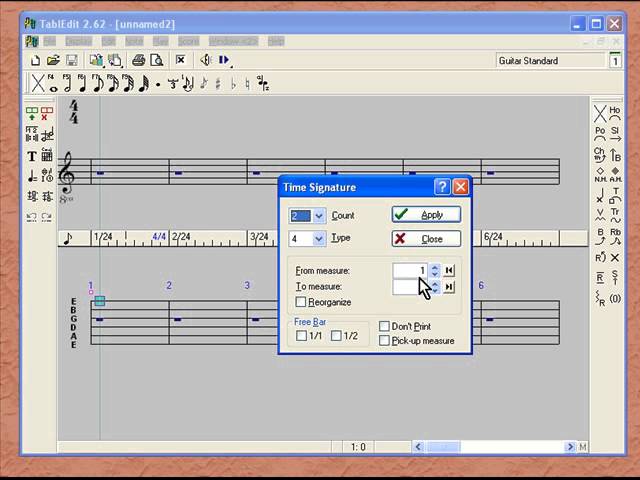Open the Help menu
The width and height of the screenshot is (640, 480).
(x=276, y=41)
